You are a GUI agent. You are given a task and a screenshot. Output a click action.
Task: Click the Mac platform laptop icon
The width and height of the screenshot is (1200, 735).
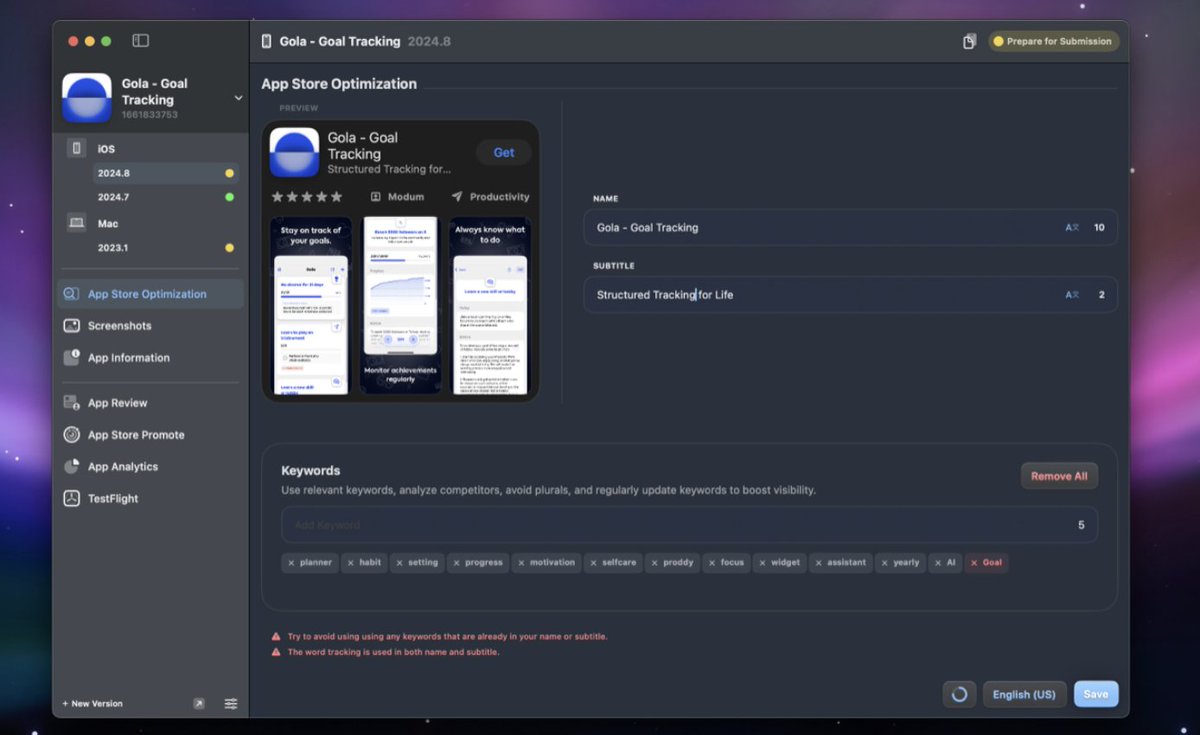[x=77, y=223]
